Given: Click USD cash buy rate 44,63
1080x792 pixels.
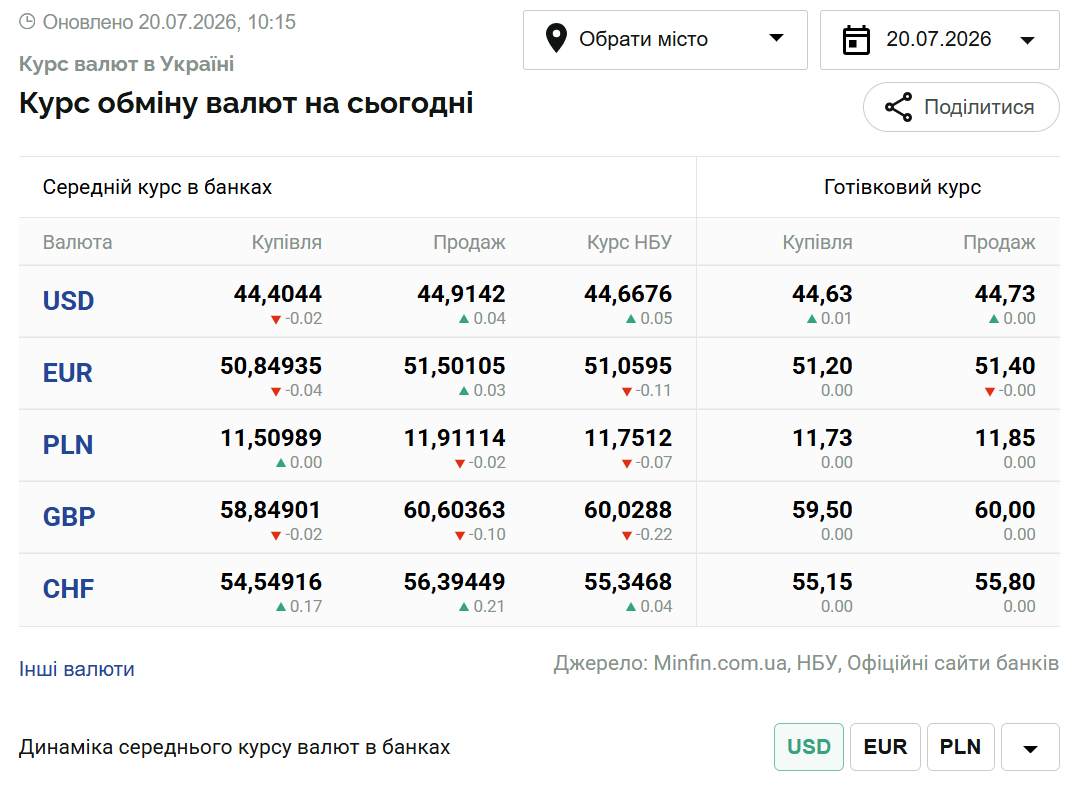Looking at the screenshot, I should click(x=822, y=294).
